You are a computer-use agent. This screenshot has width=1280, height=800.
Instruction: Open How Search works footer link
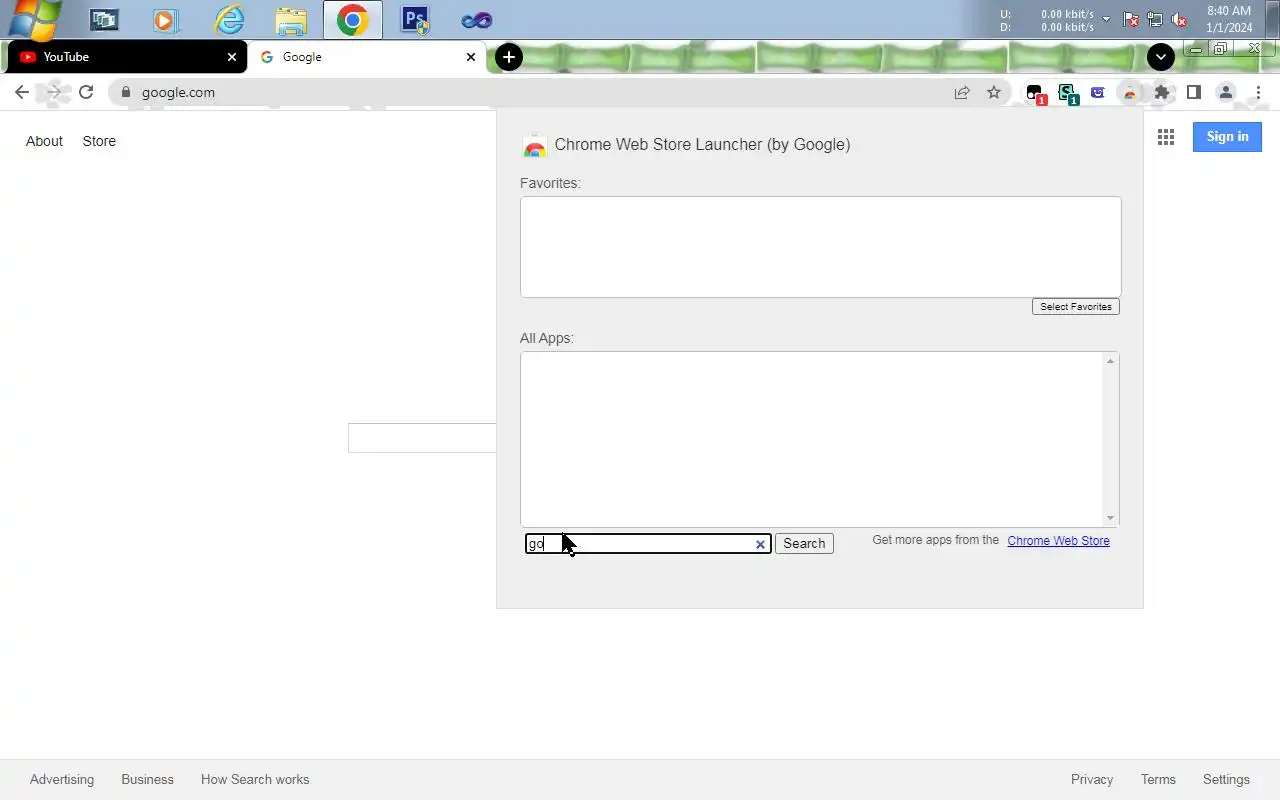(x=255, y=779)
